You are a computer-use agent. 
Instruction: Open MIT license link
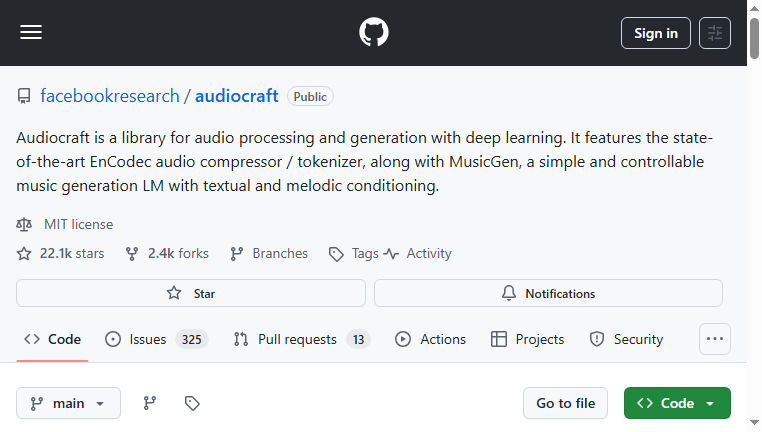point(78,225)
